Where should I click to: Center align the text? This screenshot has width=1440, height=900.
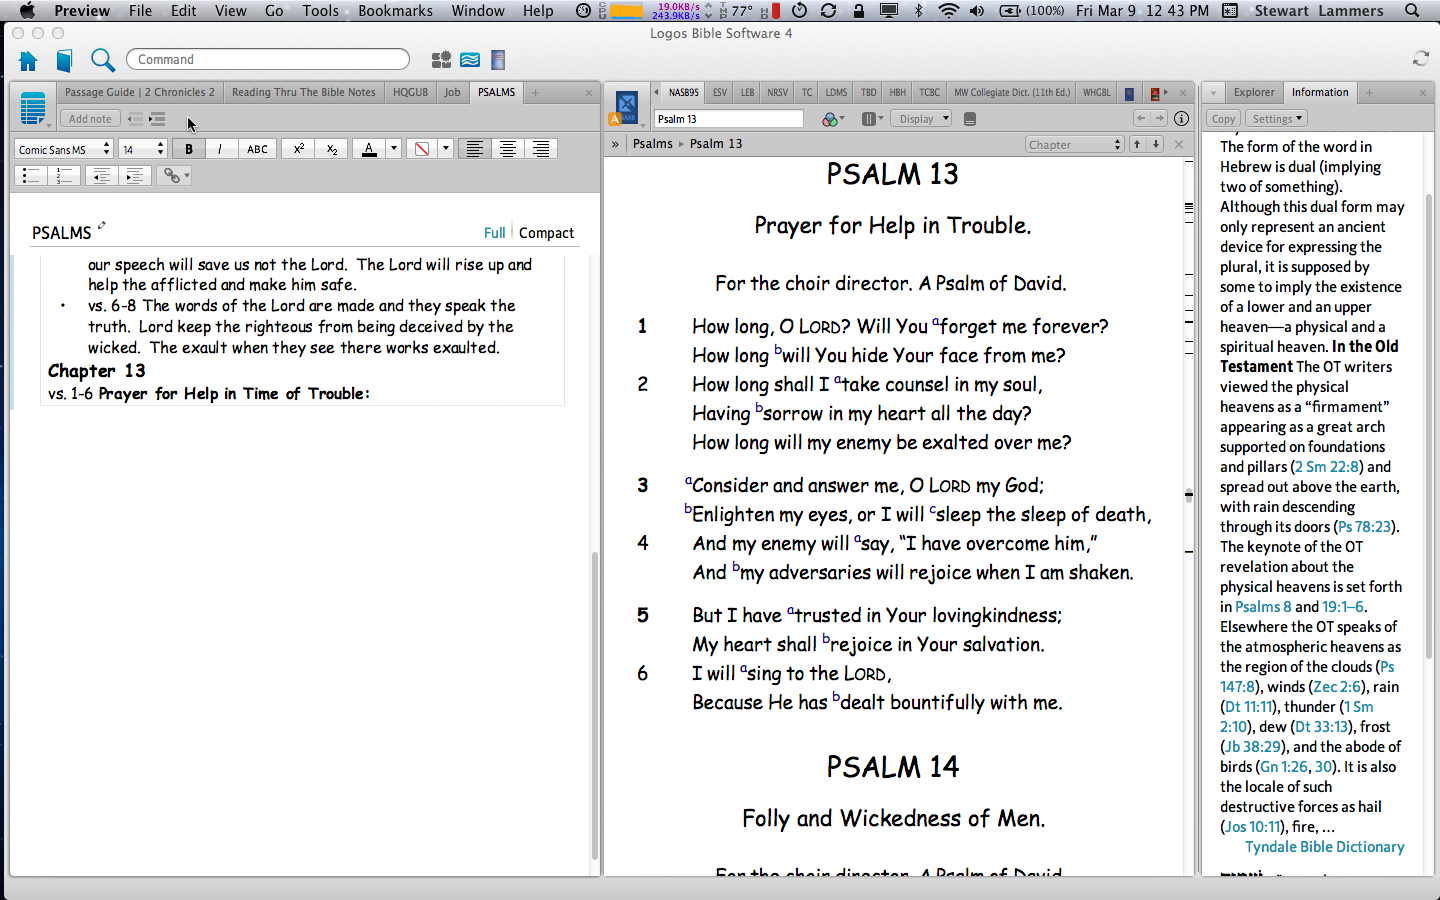(x=508, y=149)
